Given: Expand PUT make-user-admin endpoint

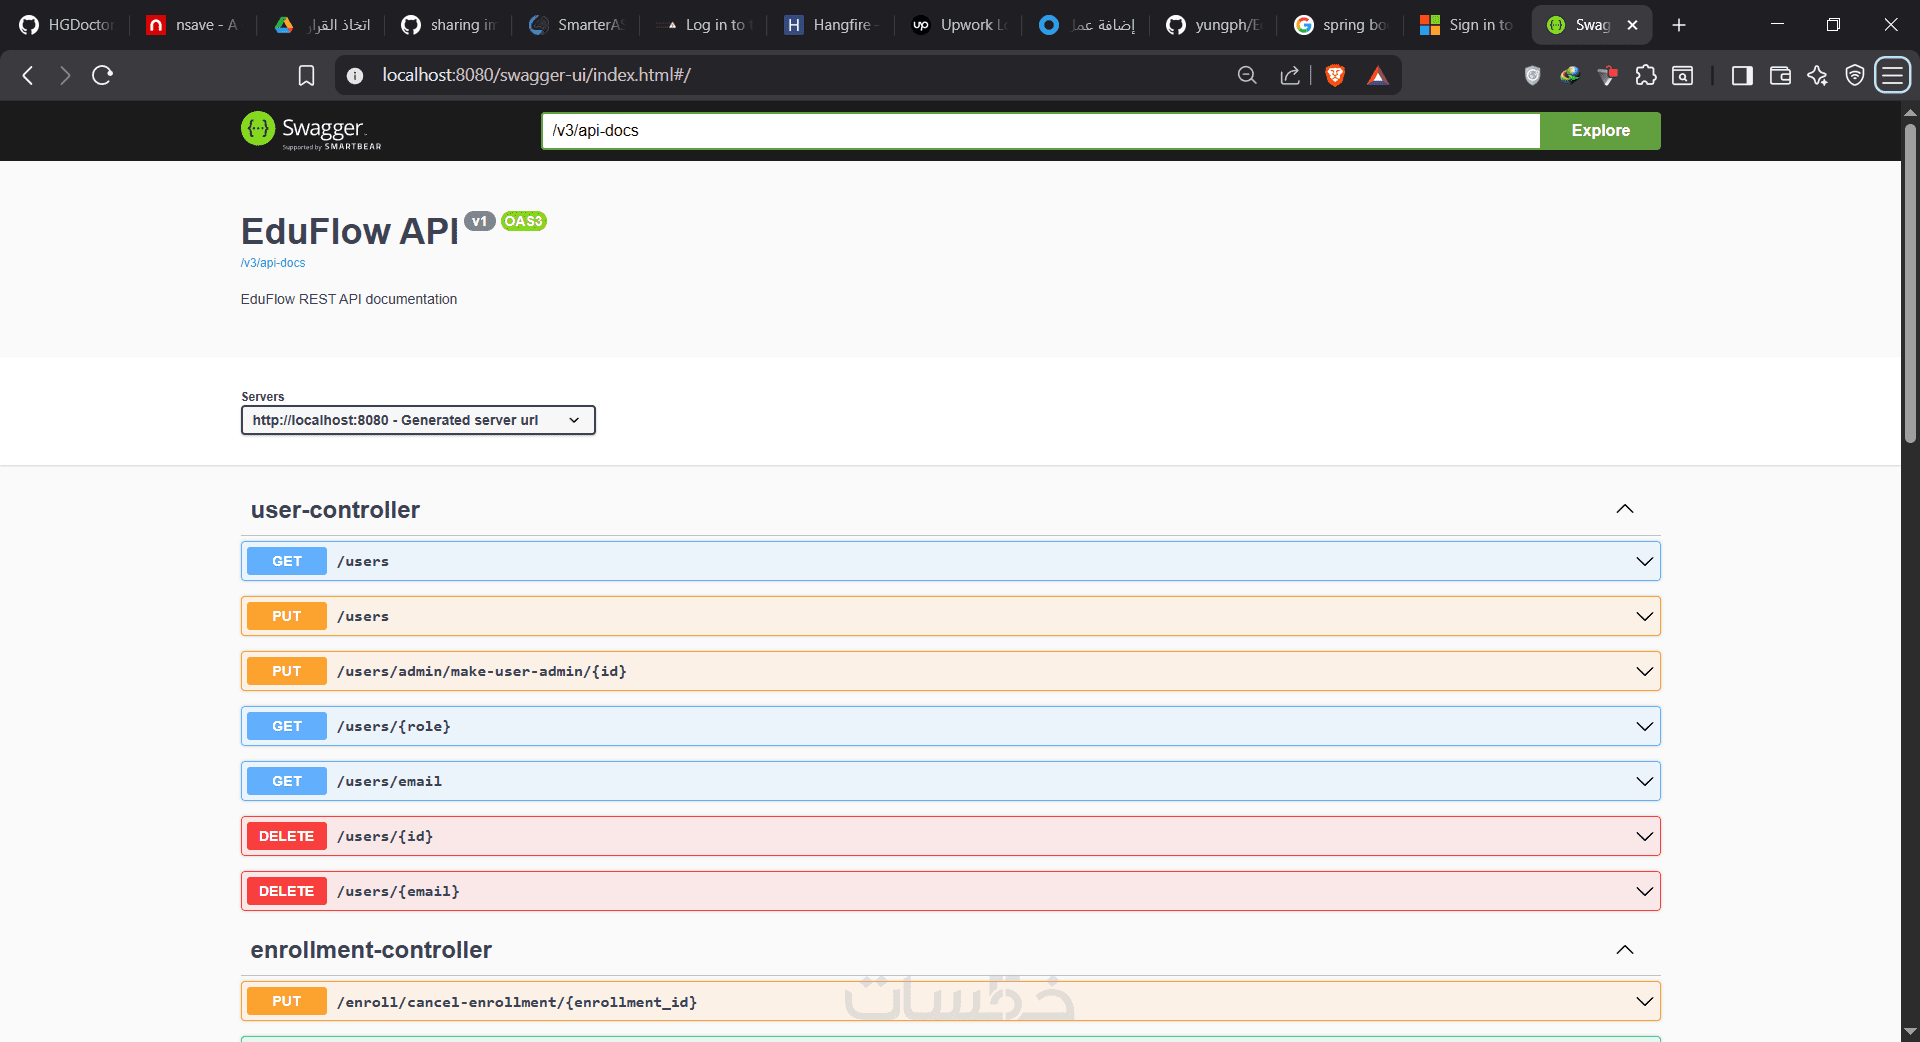Looking at the screenshot, I should [x=950, y=671].
